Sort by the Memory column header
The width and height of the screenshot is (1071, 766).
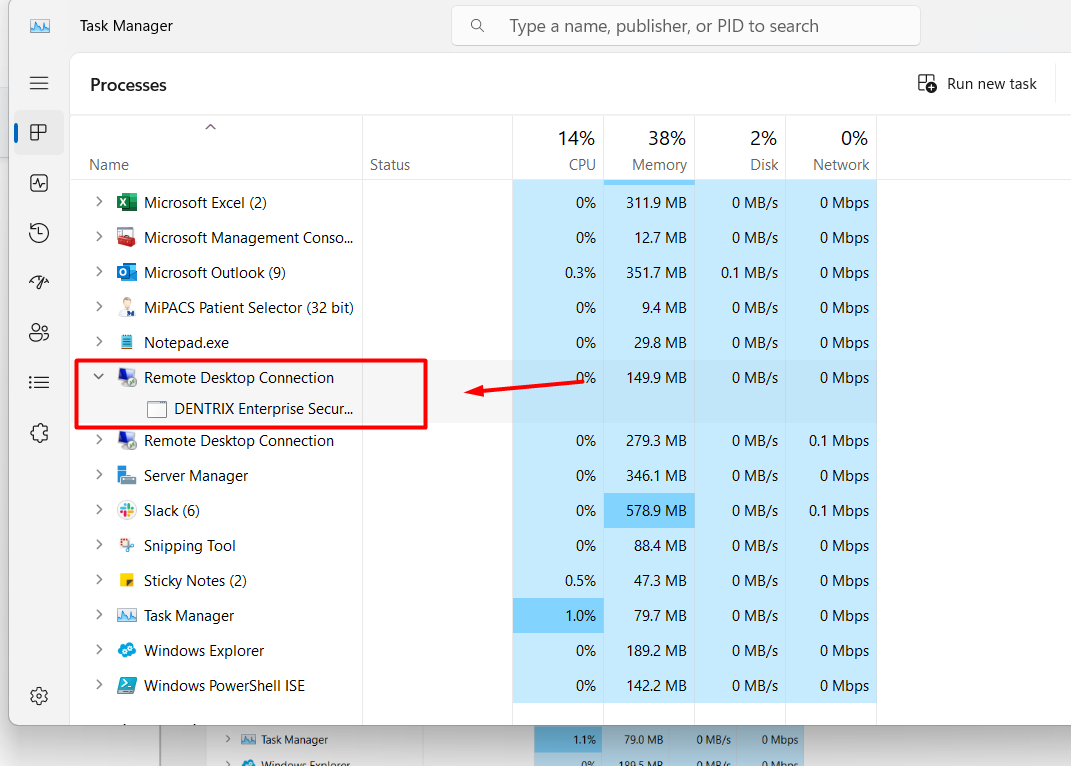(649, 150)
